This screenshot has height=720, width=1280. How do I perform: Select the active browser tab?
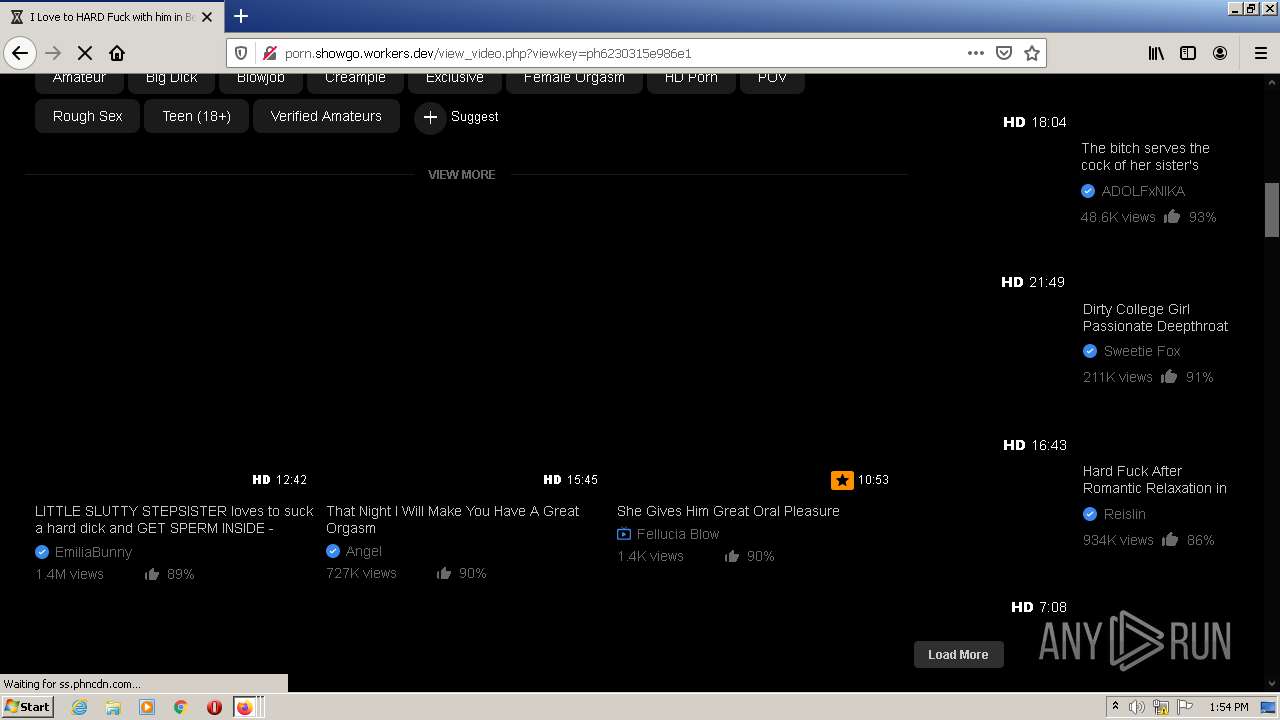111,17
